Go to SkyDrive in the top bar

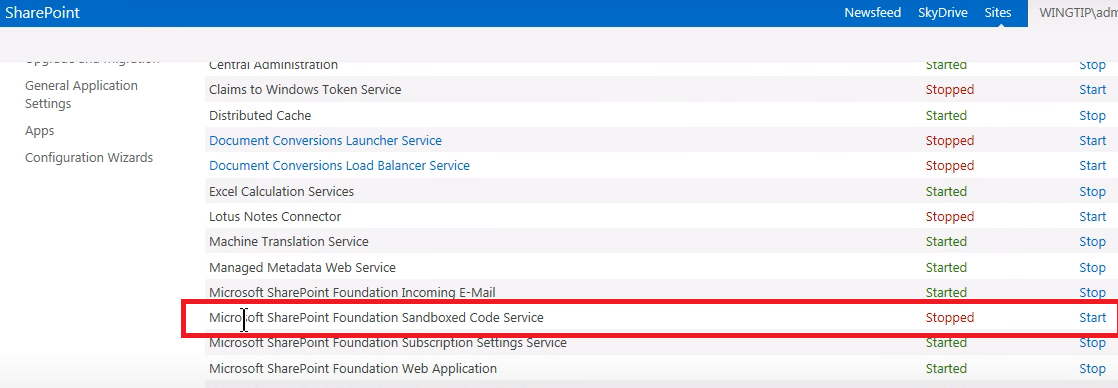click(x=943, y=13)
